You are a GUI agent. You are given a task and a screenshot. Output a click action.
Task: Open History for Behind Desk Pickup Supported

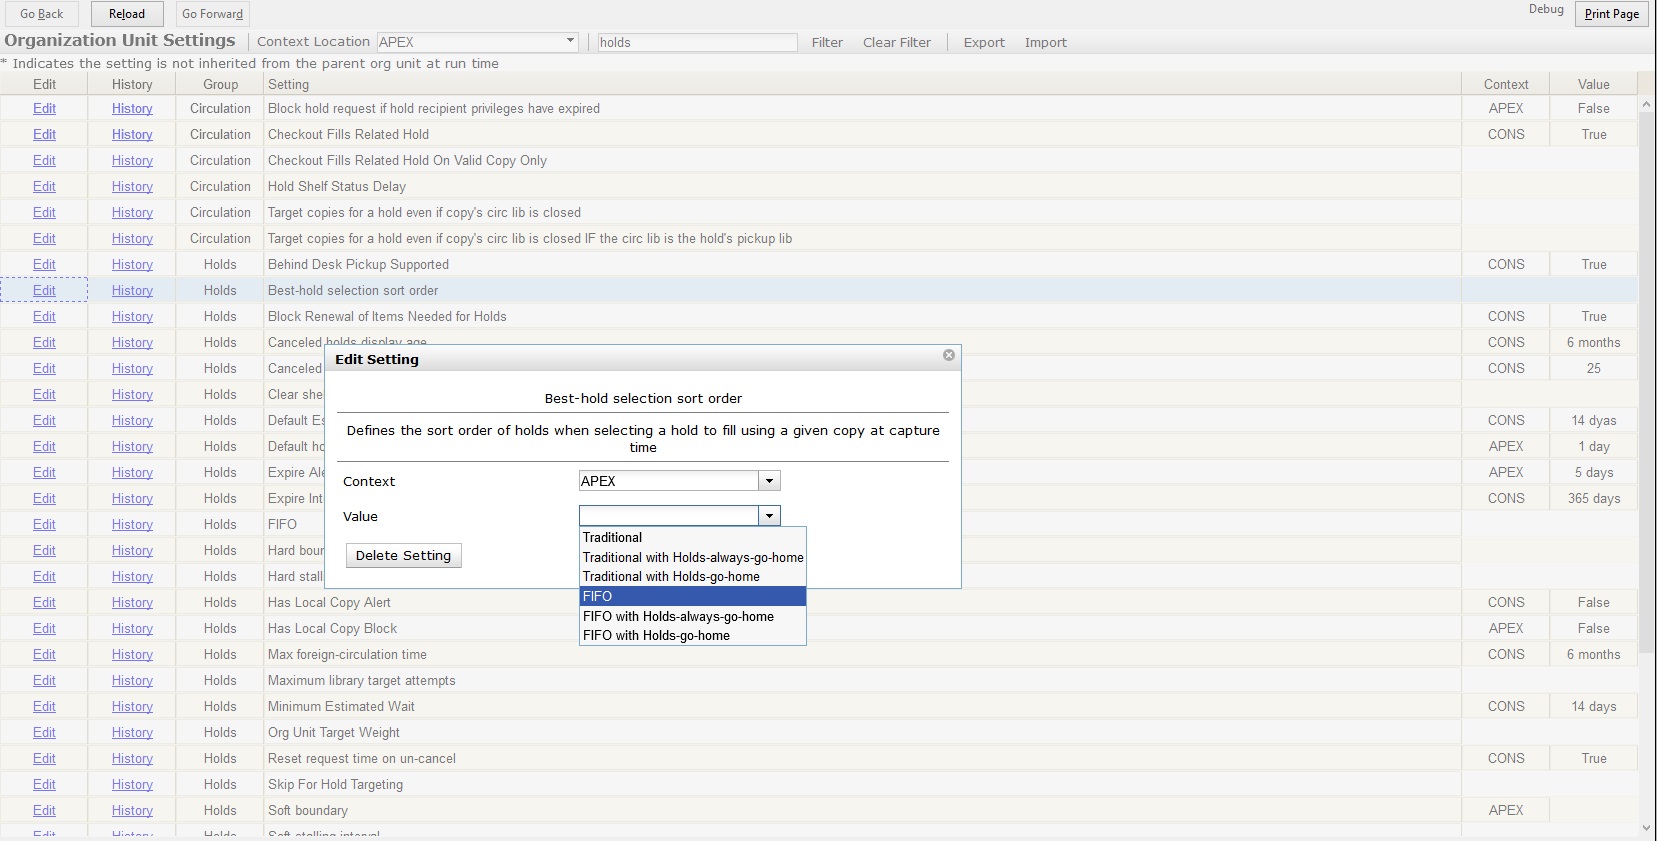pyautogui.click(x=132, y=264)
